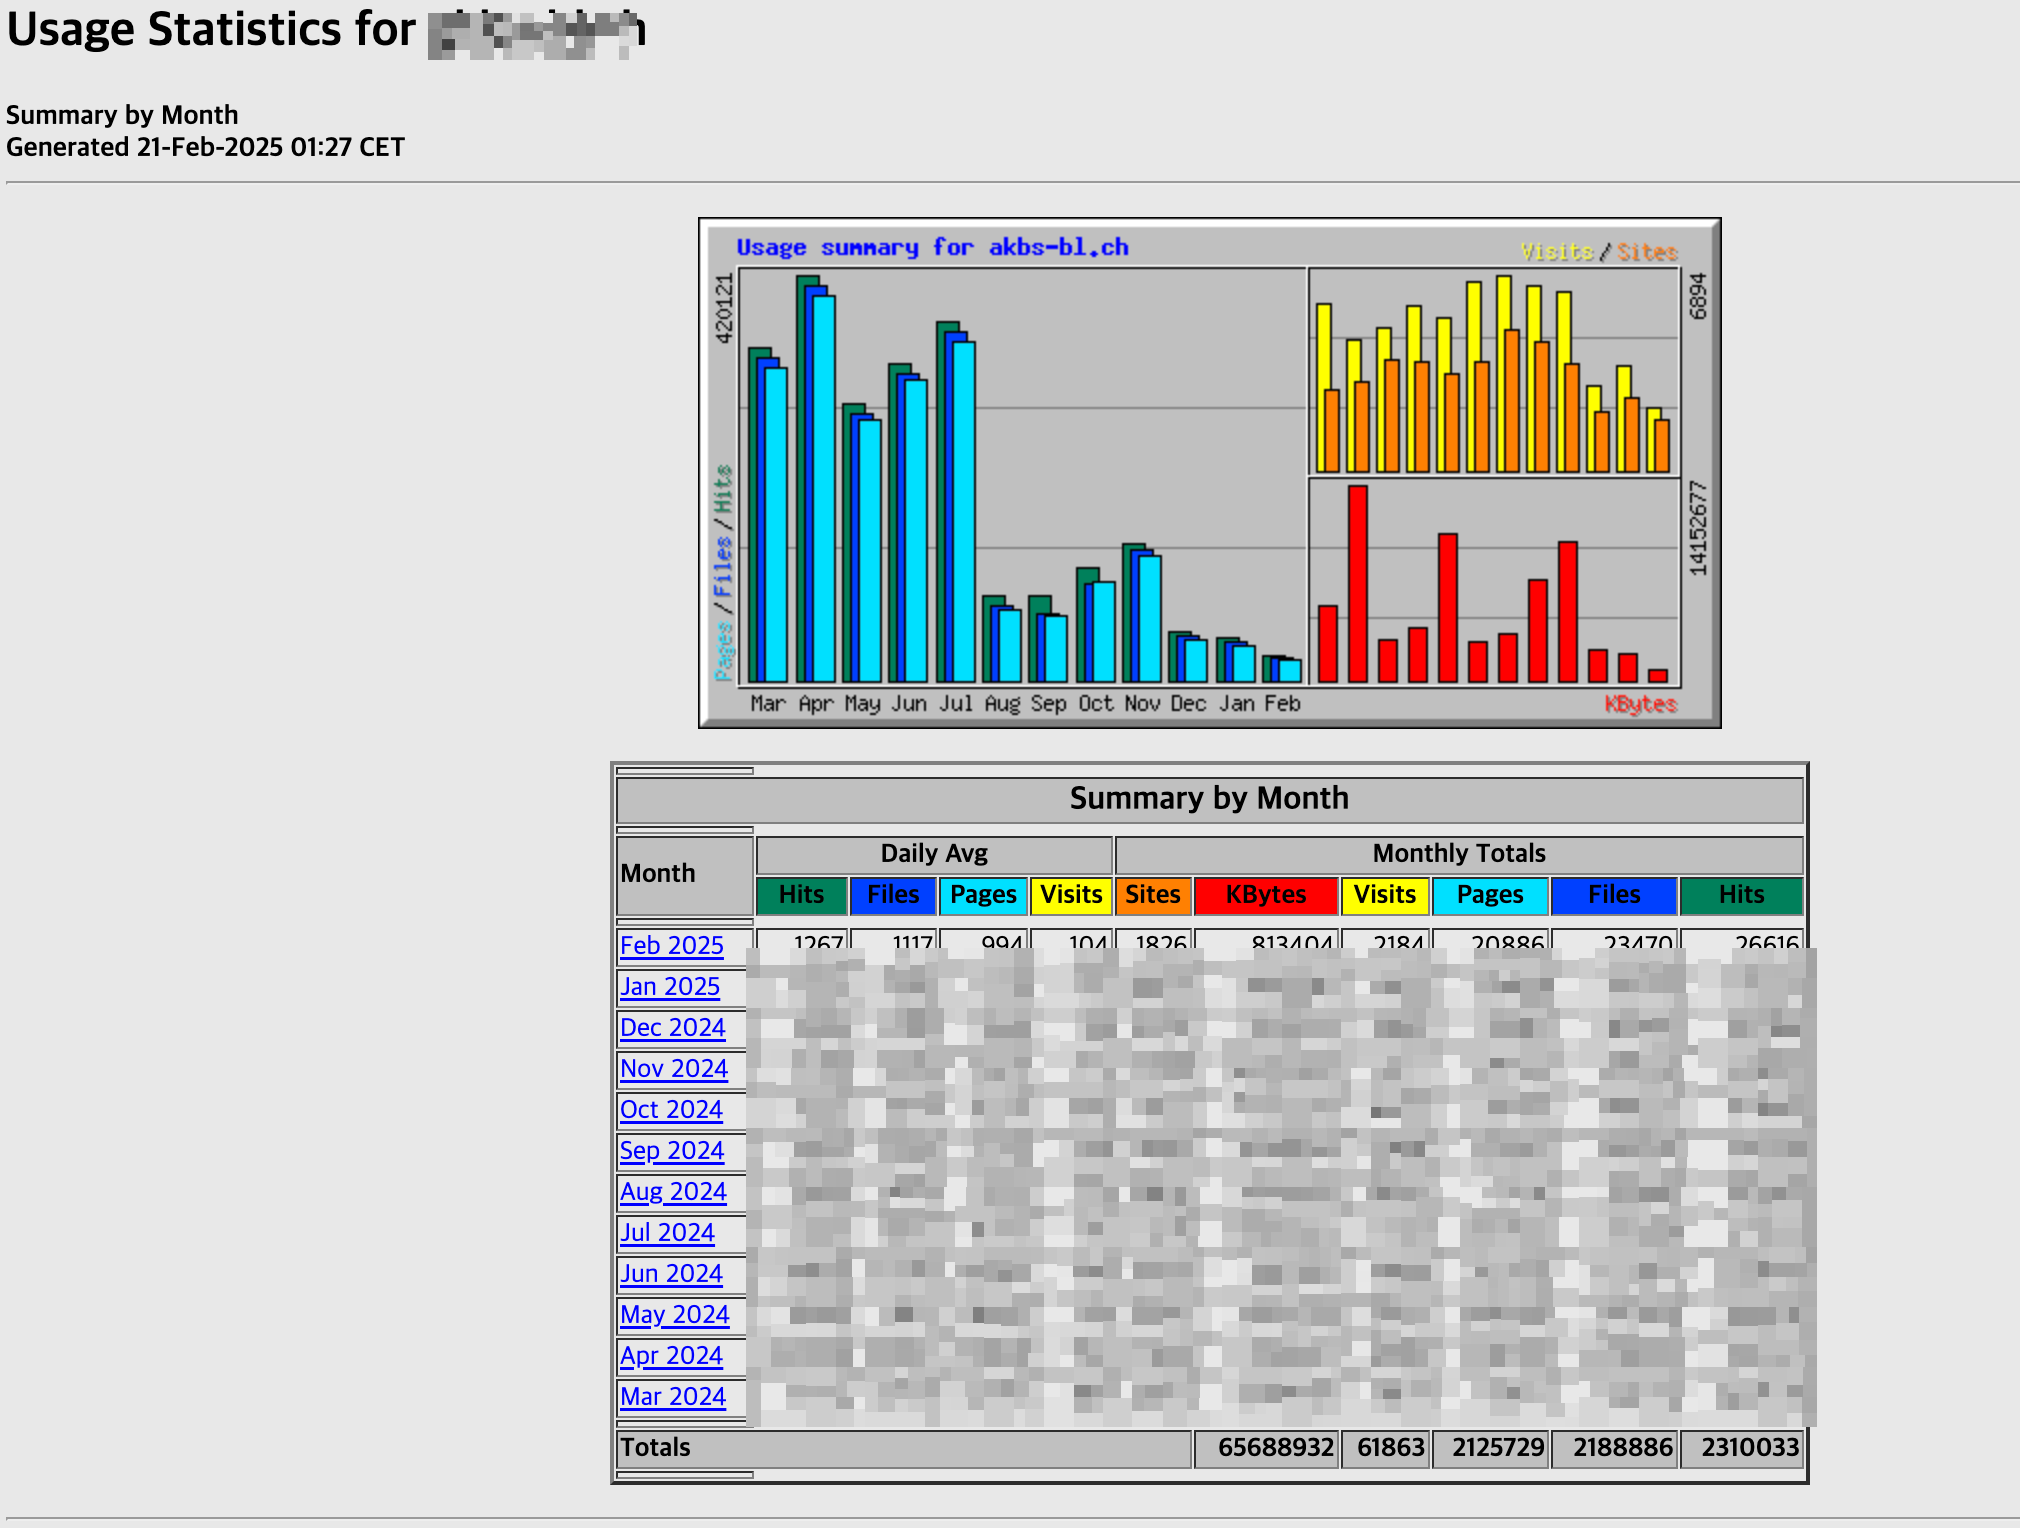Click the May 2024 link

[674, 1314]
